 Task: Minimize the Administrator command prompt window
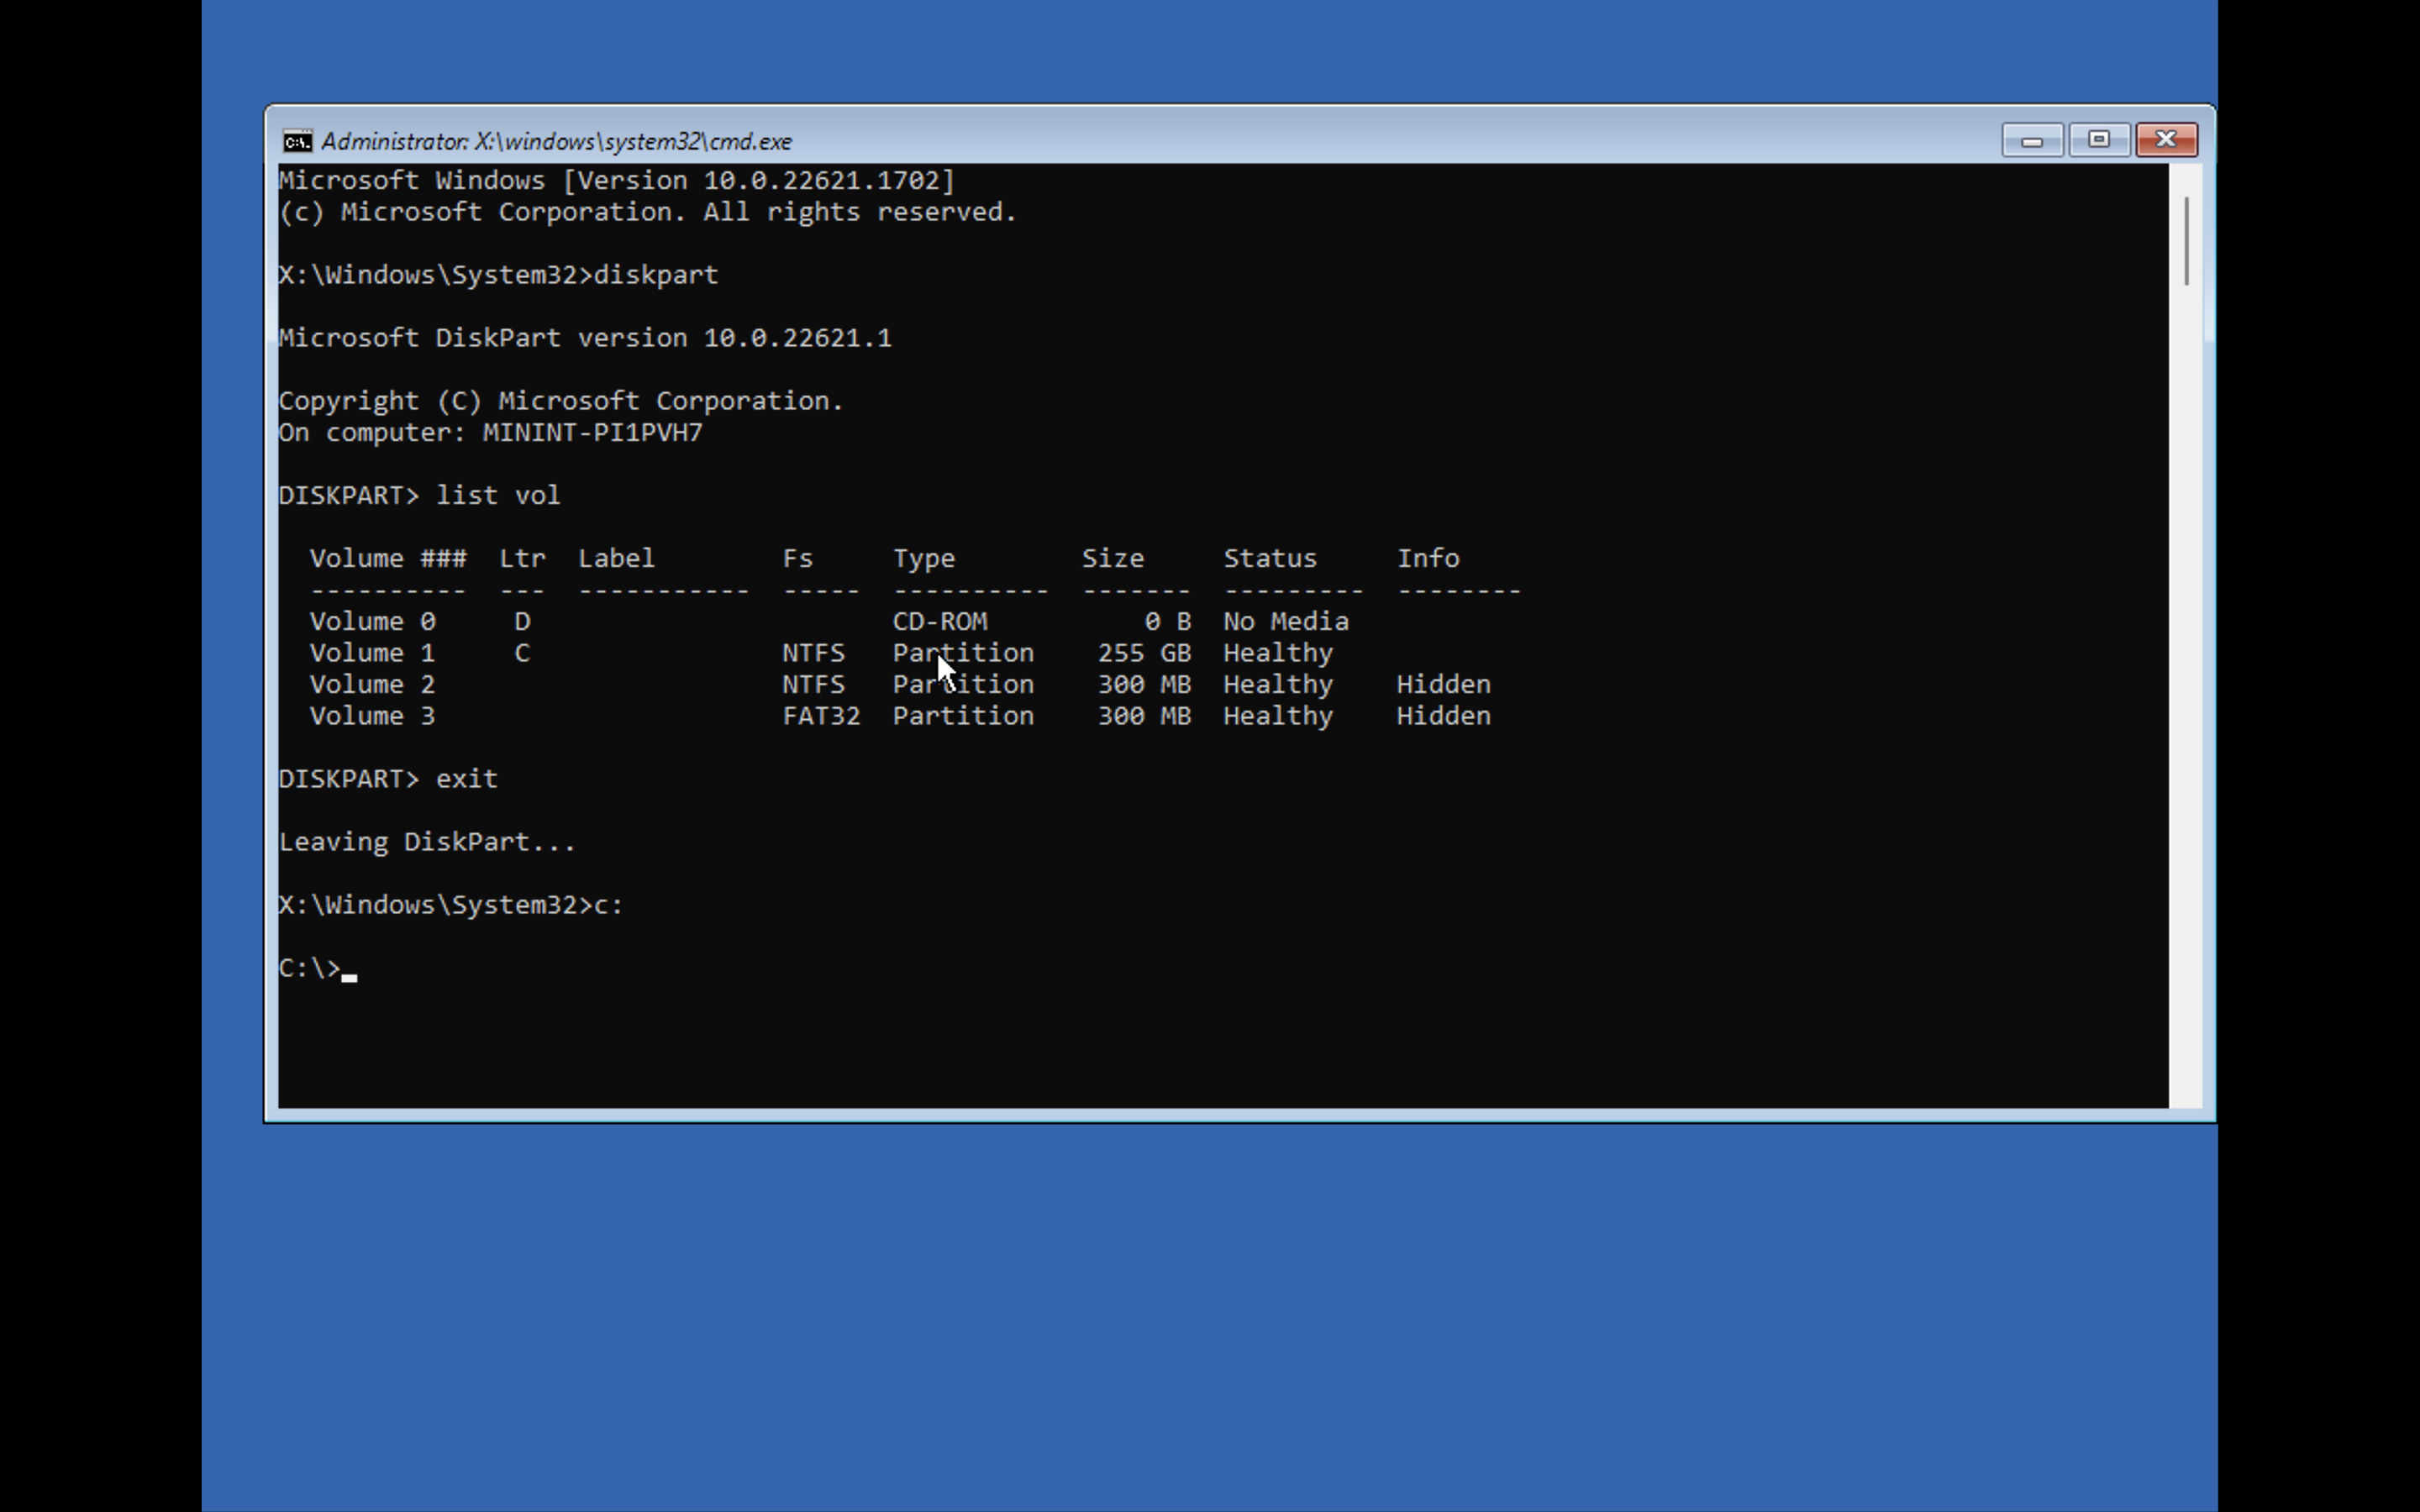[2031, 140]
